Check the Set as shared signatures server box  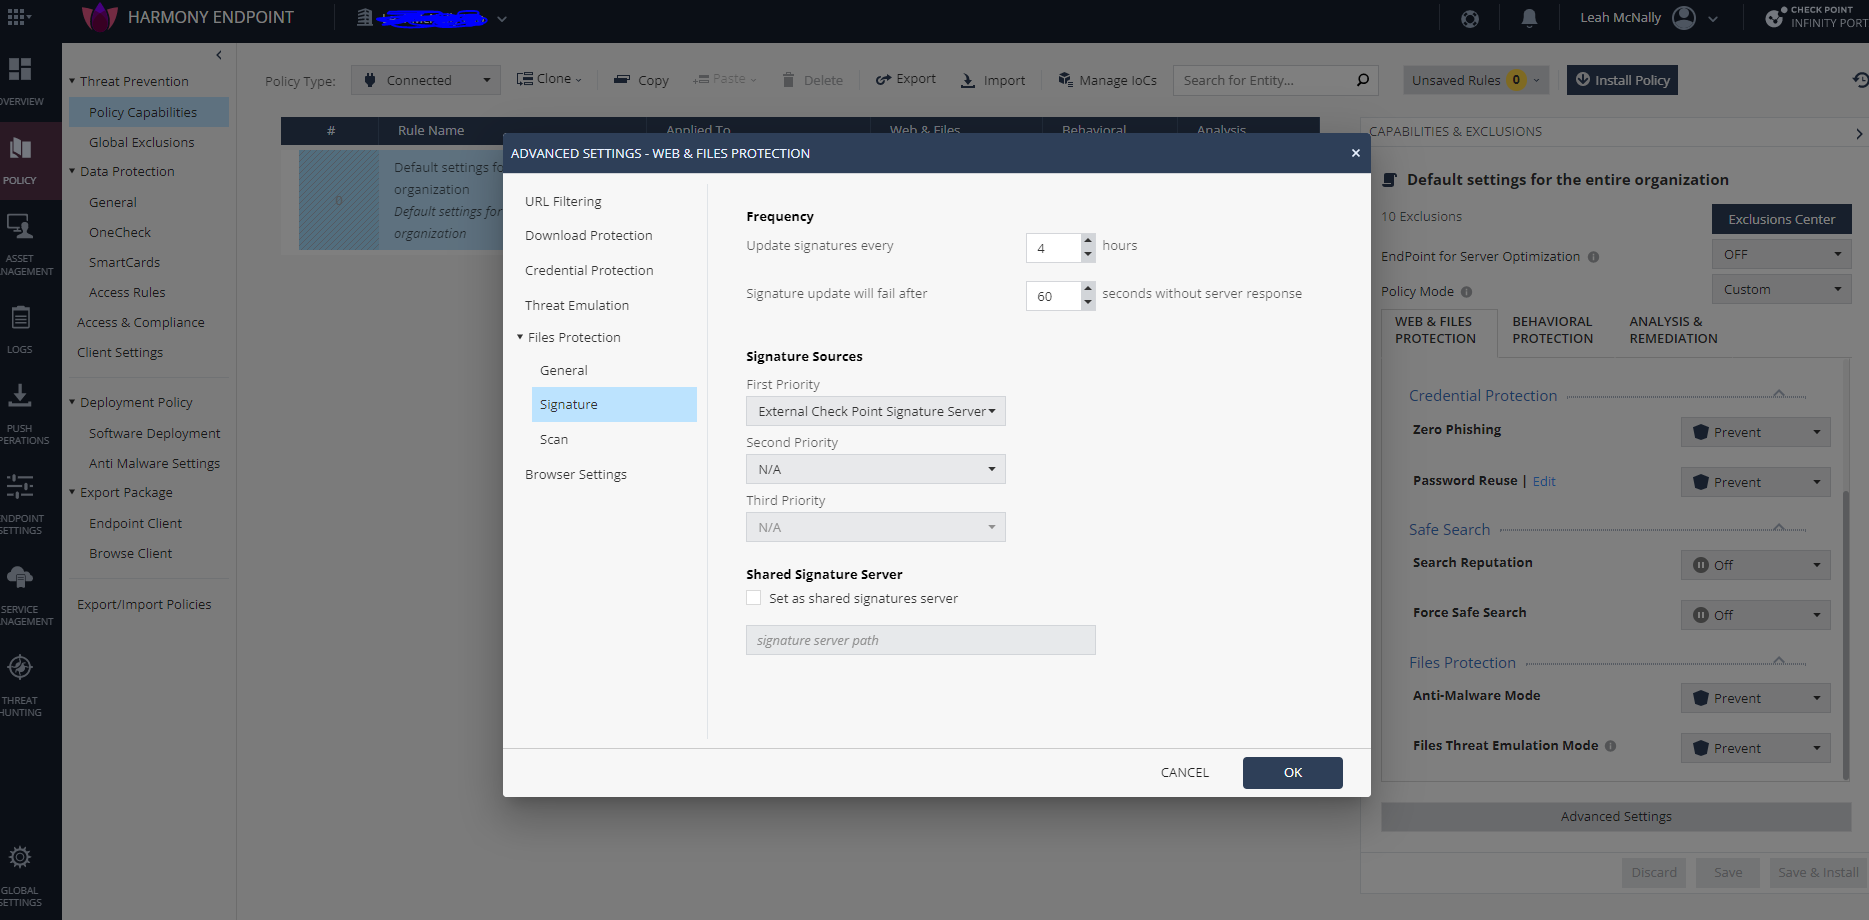coord(753,597)
